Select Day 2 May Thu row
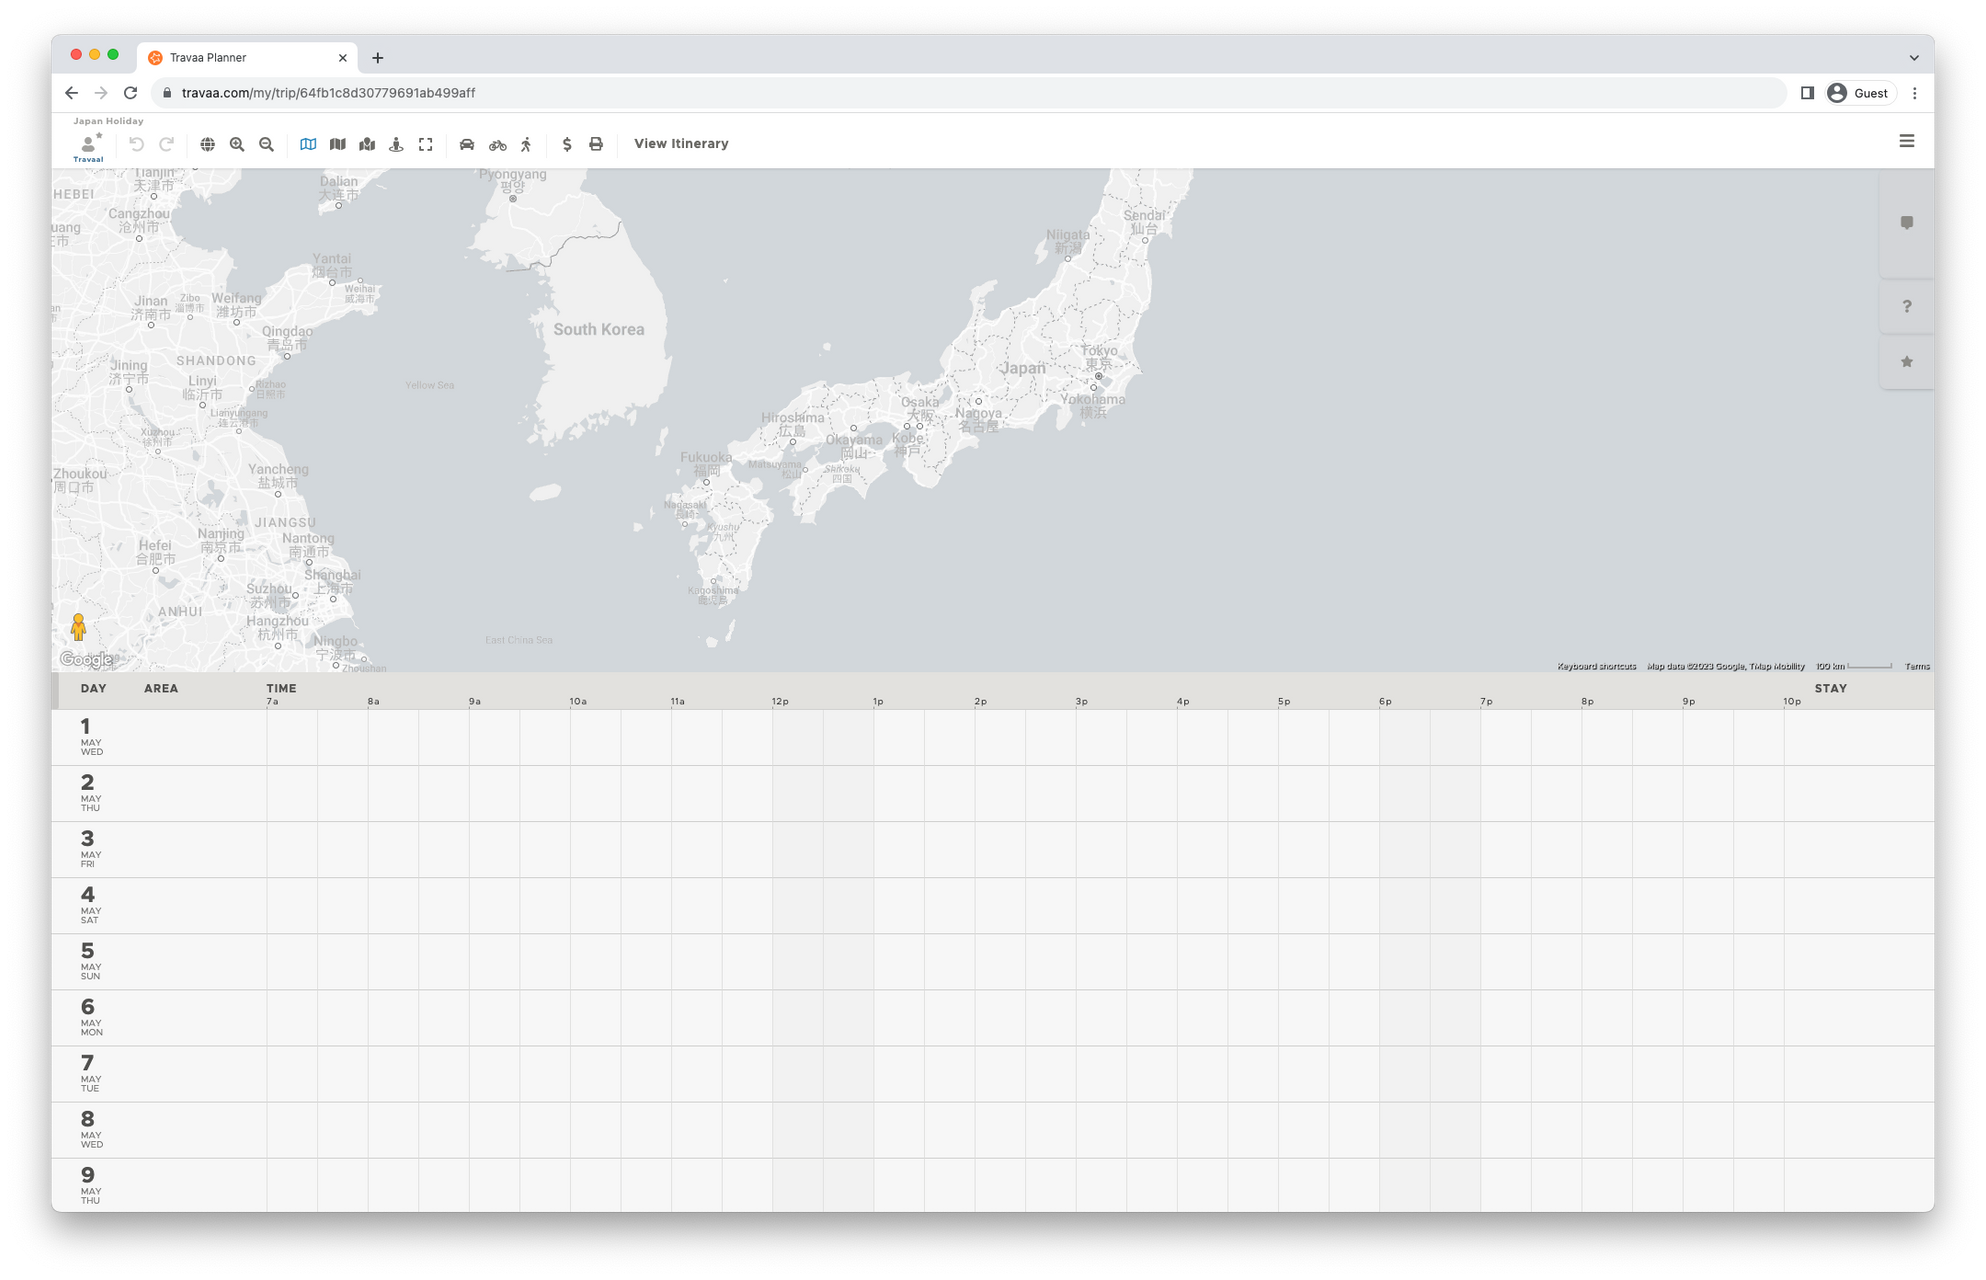The width and height of the screenshot is (1986, 1280). pyautogui.click(x=992, y=794)
